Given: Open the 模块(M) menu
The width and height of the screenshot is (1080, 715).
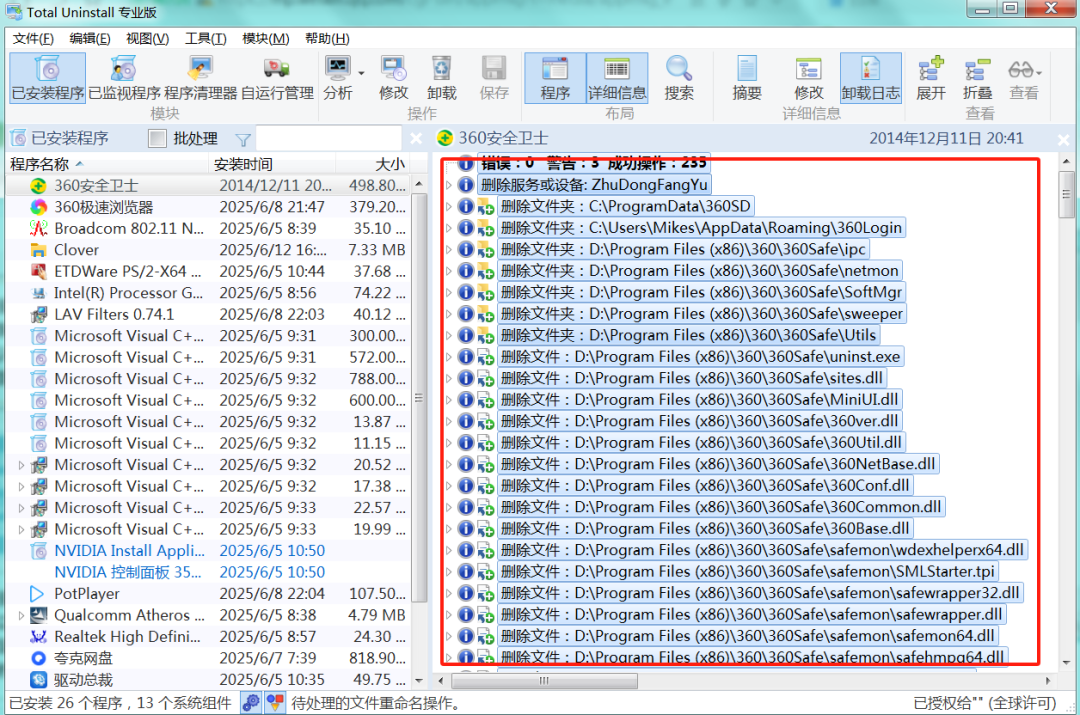Looking at the screenshot, I should pos(265,39).
